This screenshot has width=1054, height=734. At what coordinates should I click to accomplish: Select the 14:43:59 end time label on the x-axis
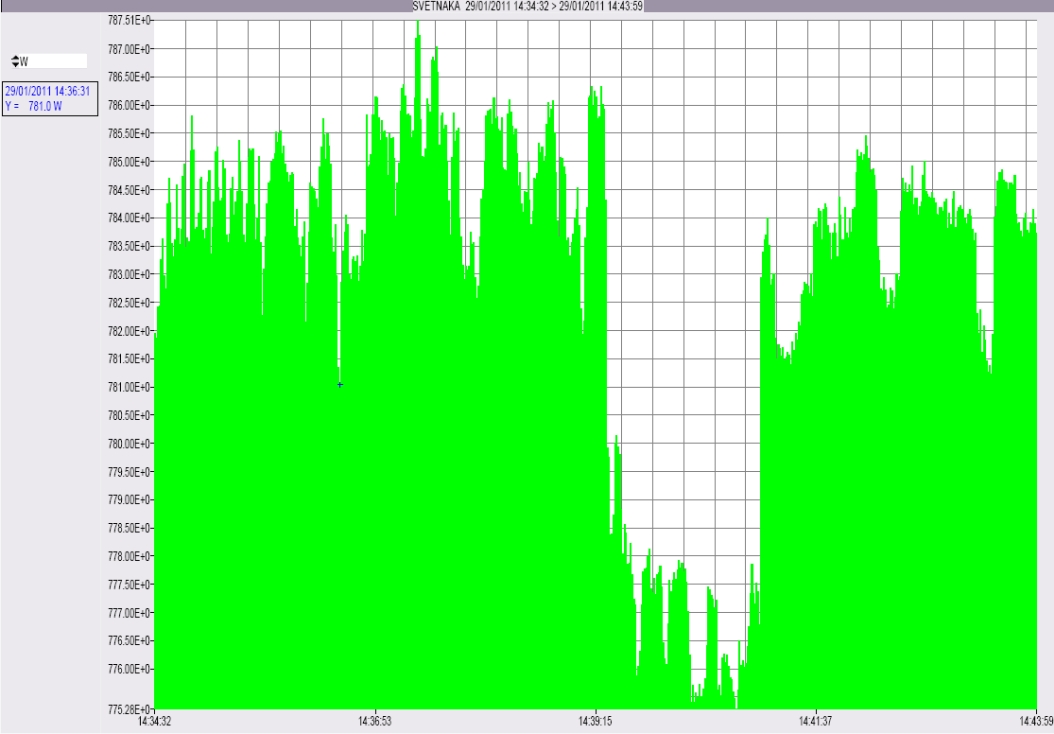1036,721
